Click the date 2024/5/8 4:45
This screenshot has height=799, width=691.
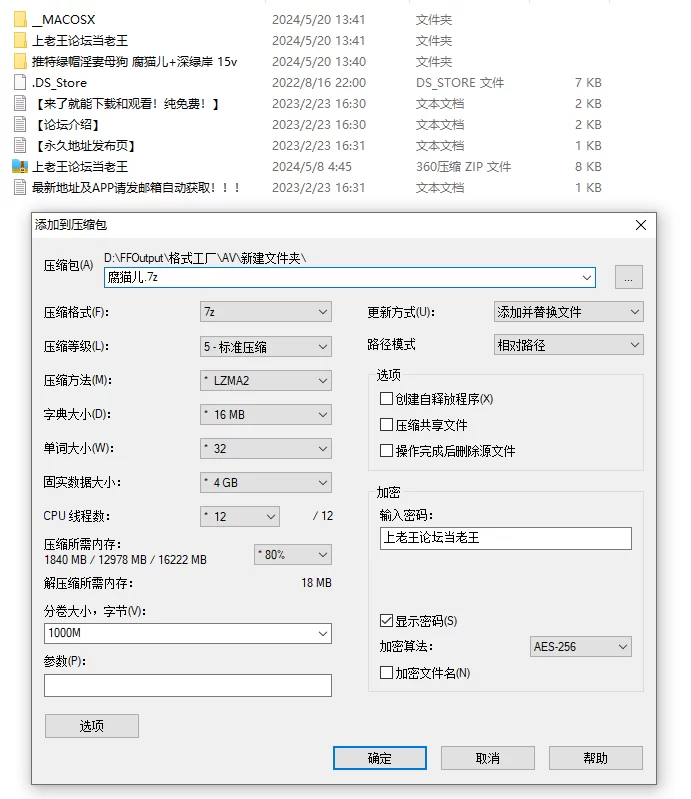pyautogui.click(x=312, y=167)
